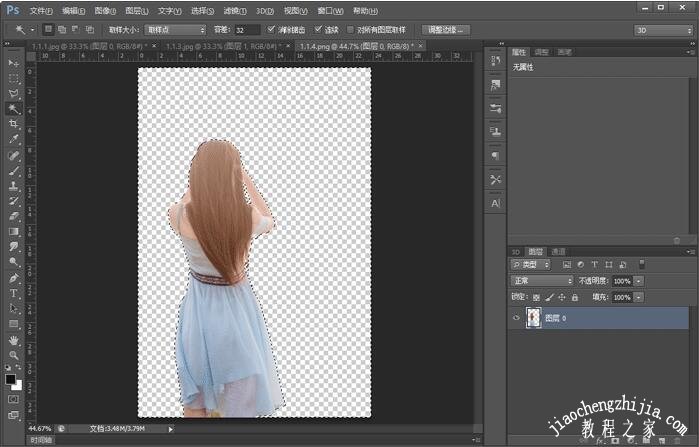Select the Rectangular Marquee tool
The height and width of the screenshot is (447, 699).
(14, 78)
